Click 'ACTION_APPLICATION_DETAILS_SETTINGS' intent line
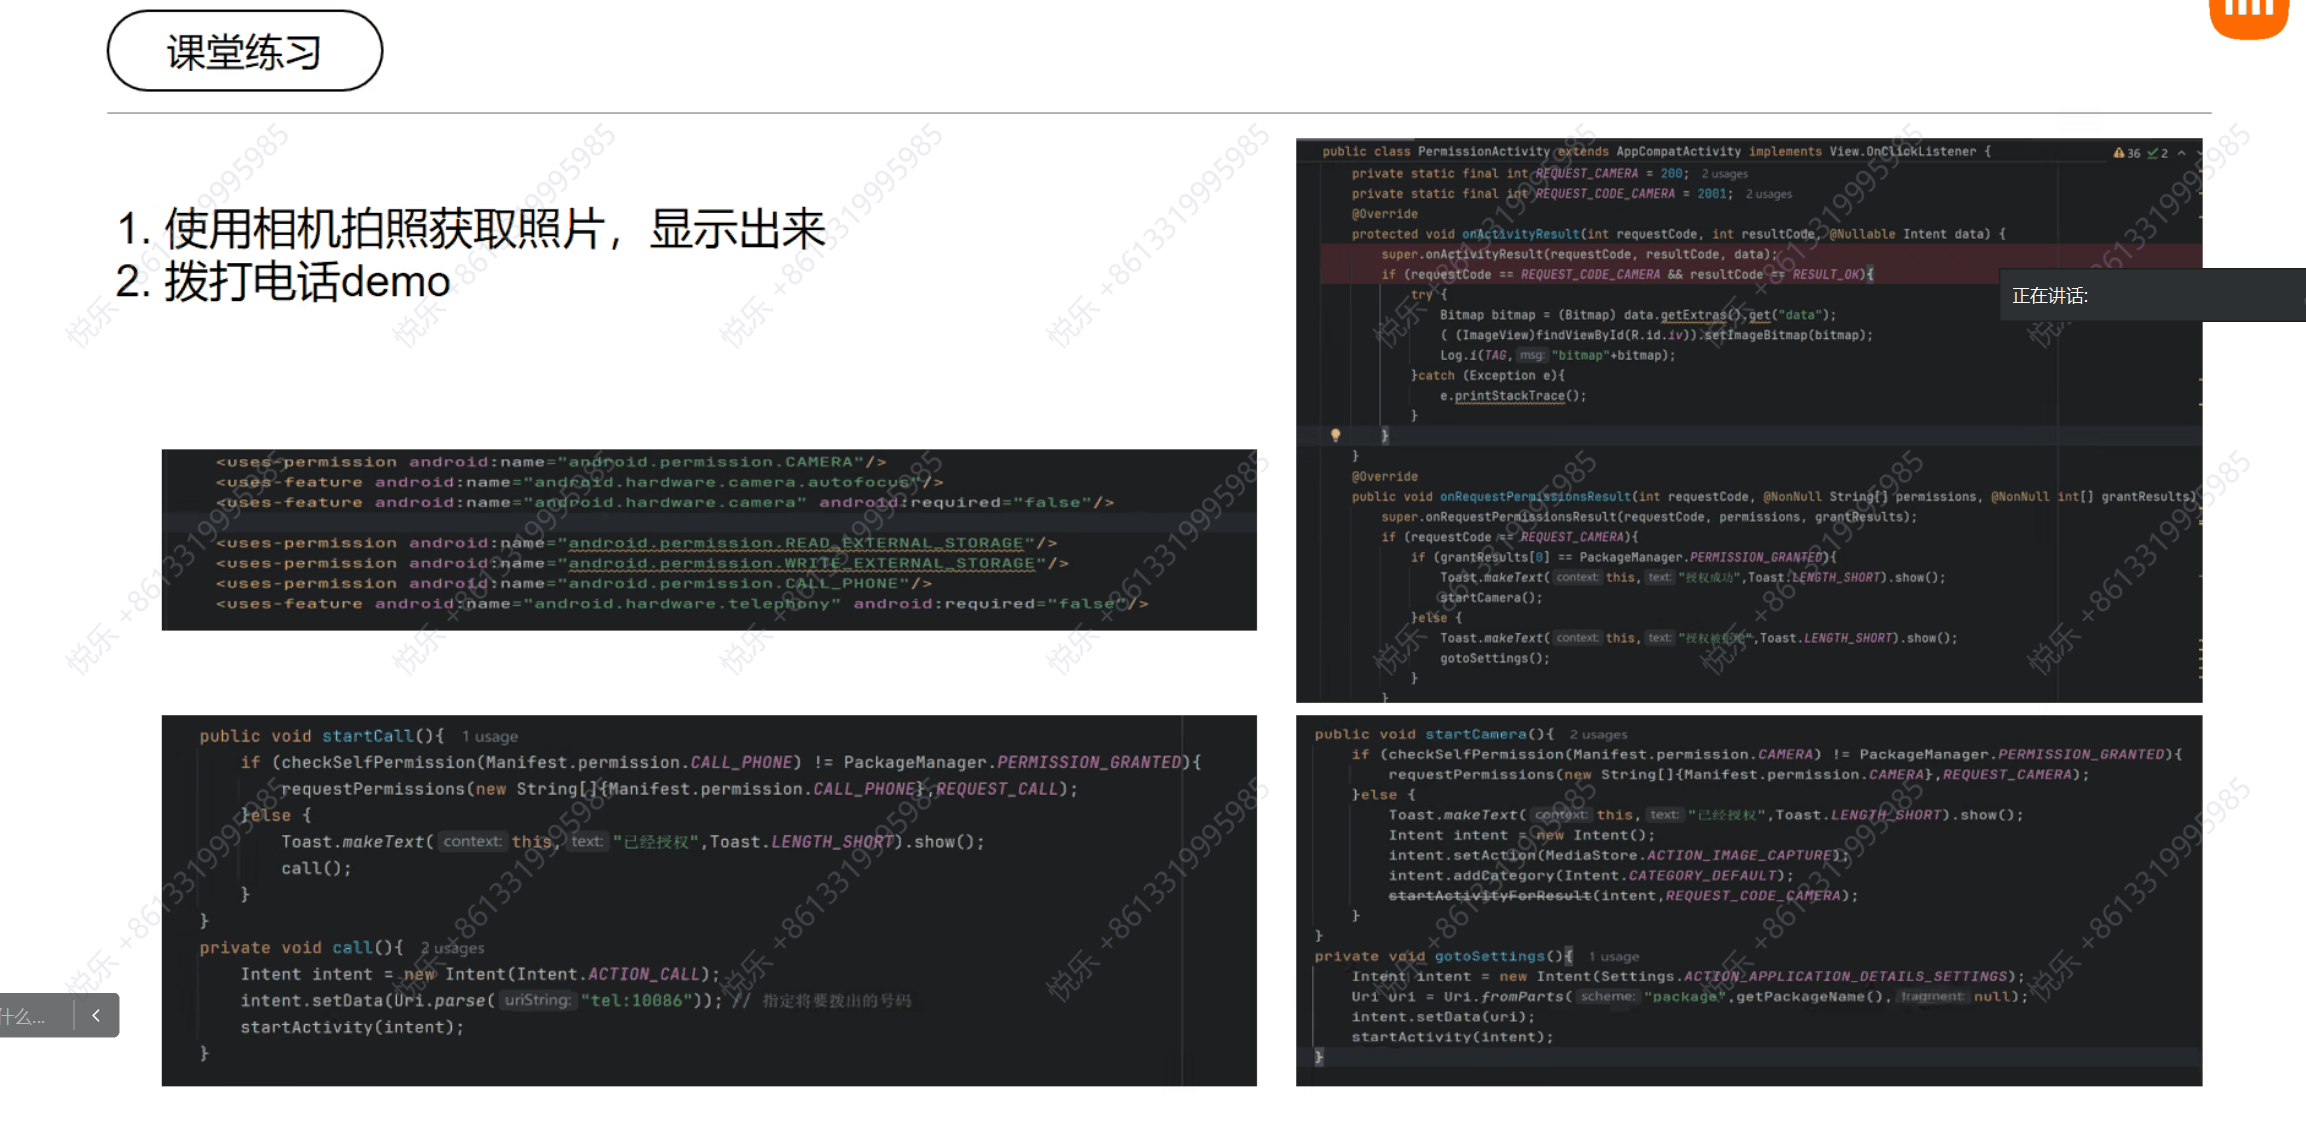This screenshot has width=2306, height=1135. (1688, 976)
